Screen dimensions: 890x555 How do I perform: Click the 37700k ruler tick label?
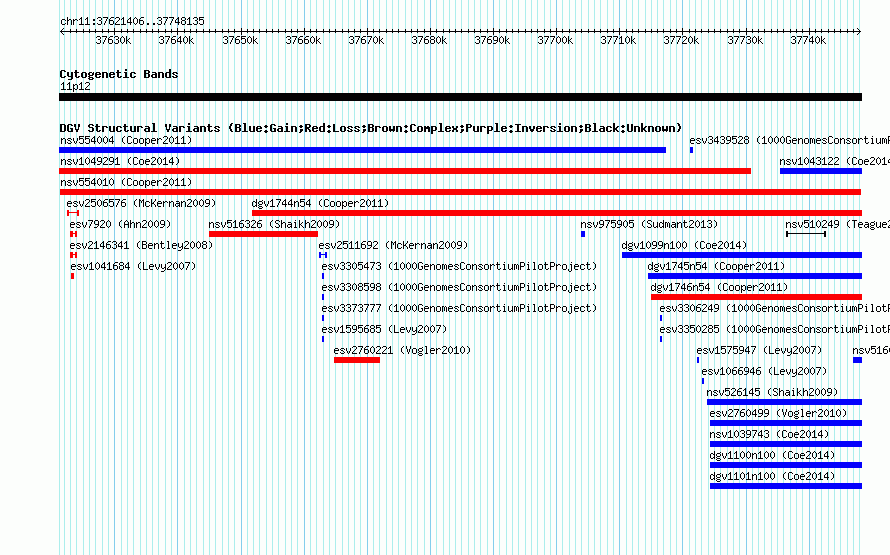click(555, 40)
